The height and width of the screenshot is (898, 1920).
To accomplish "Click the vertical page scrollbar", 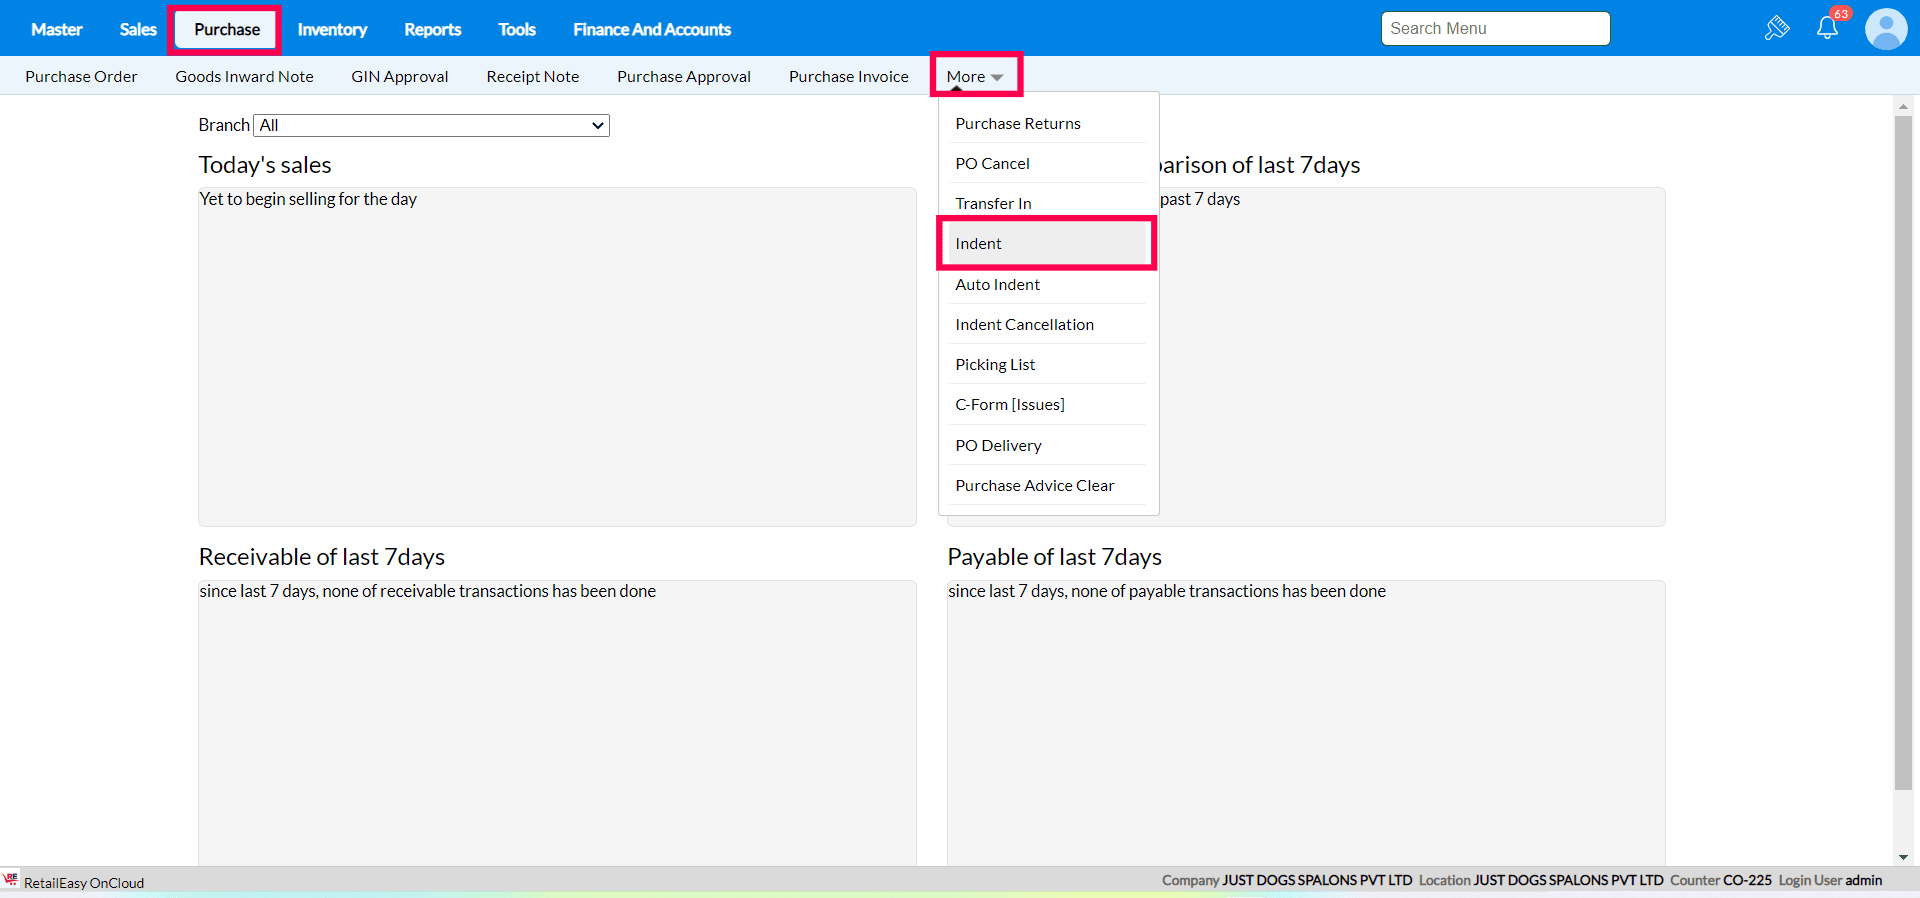I will (1903, 450).
